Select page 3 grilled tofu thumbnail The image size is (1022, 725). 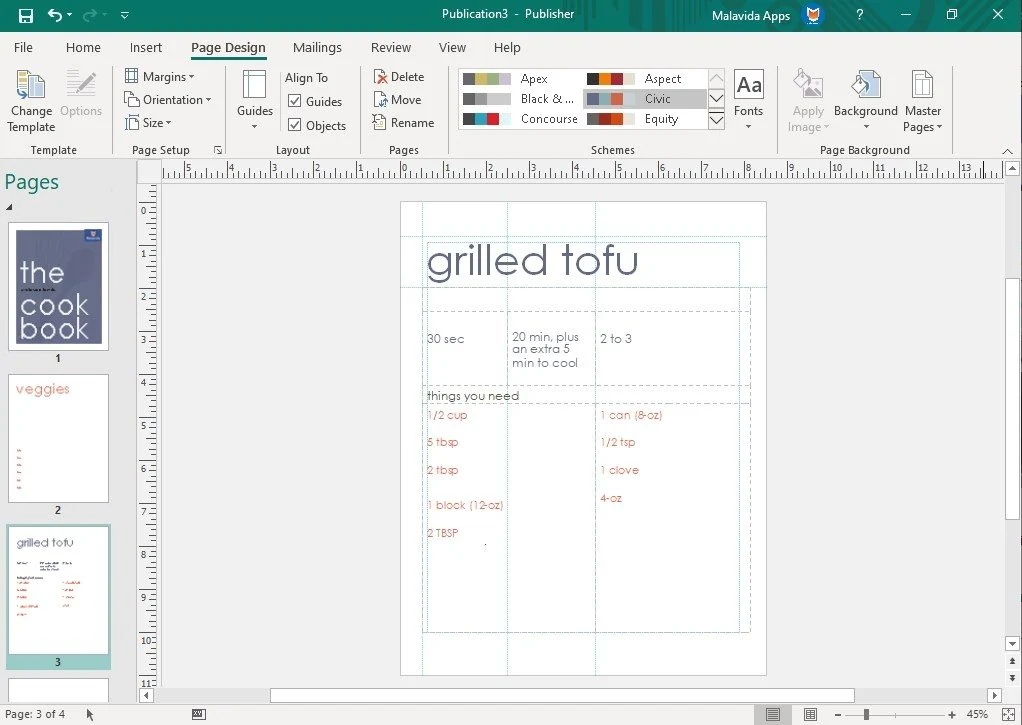(58, 590)
